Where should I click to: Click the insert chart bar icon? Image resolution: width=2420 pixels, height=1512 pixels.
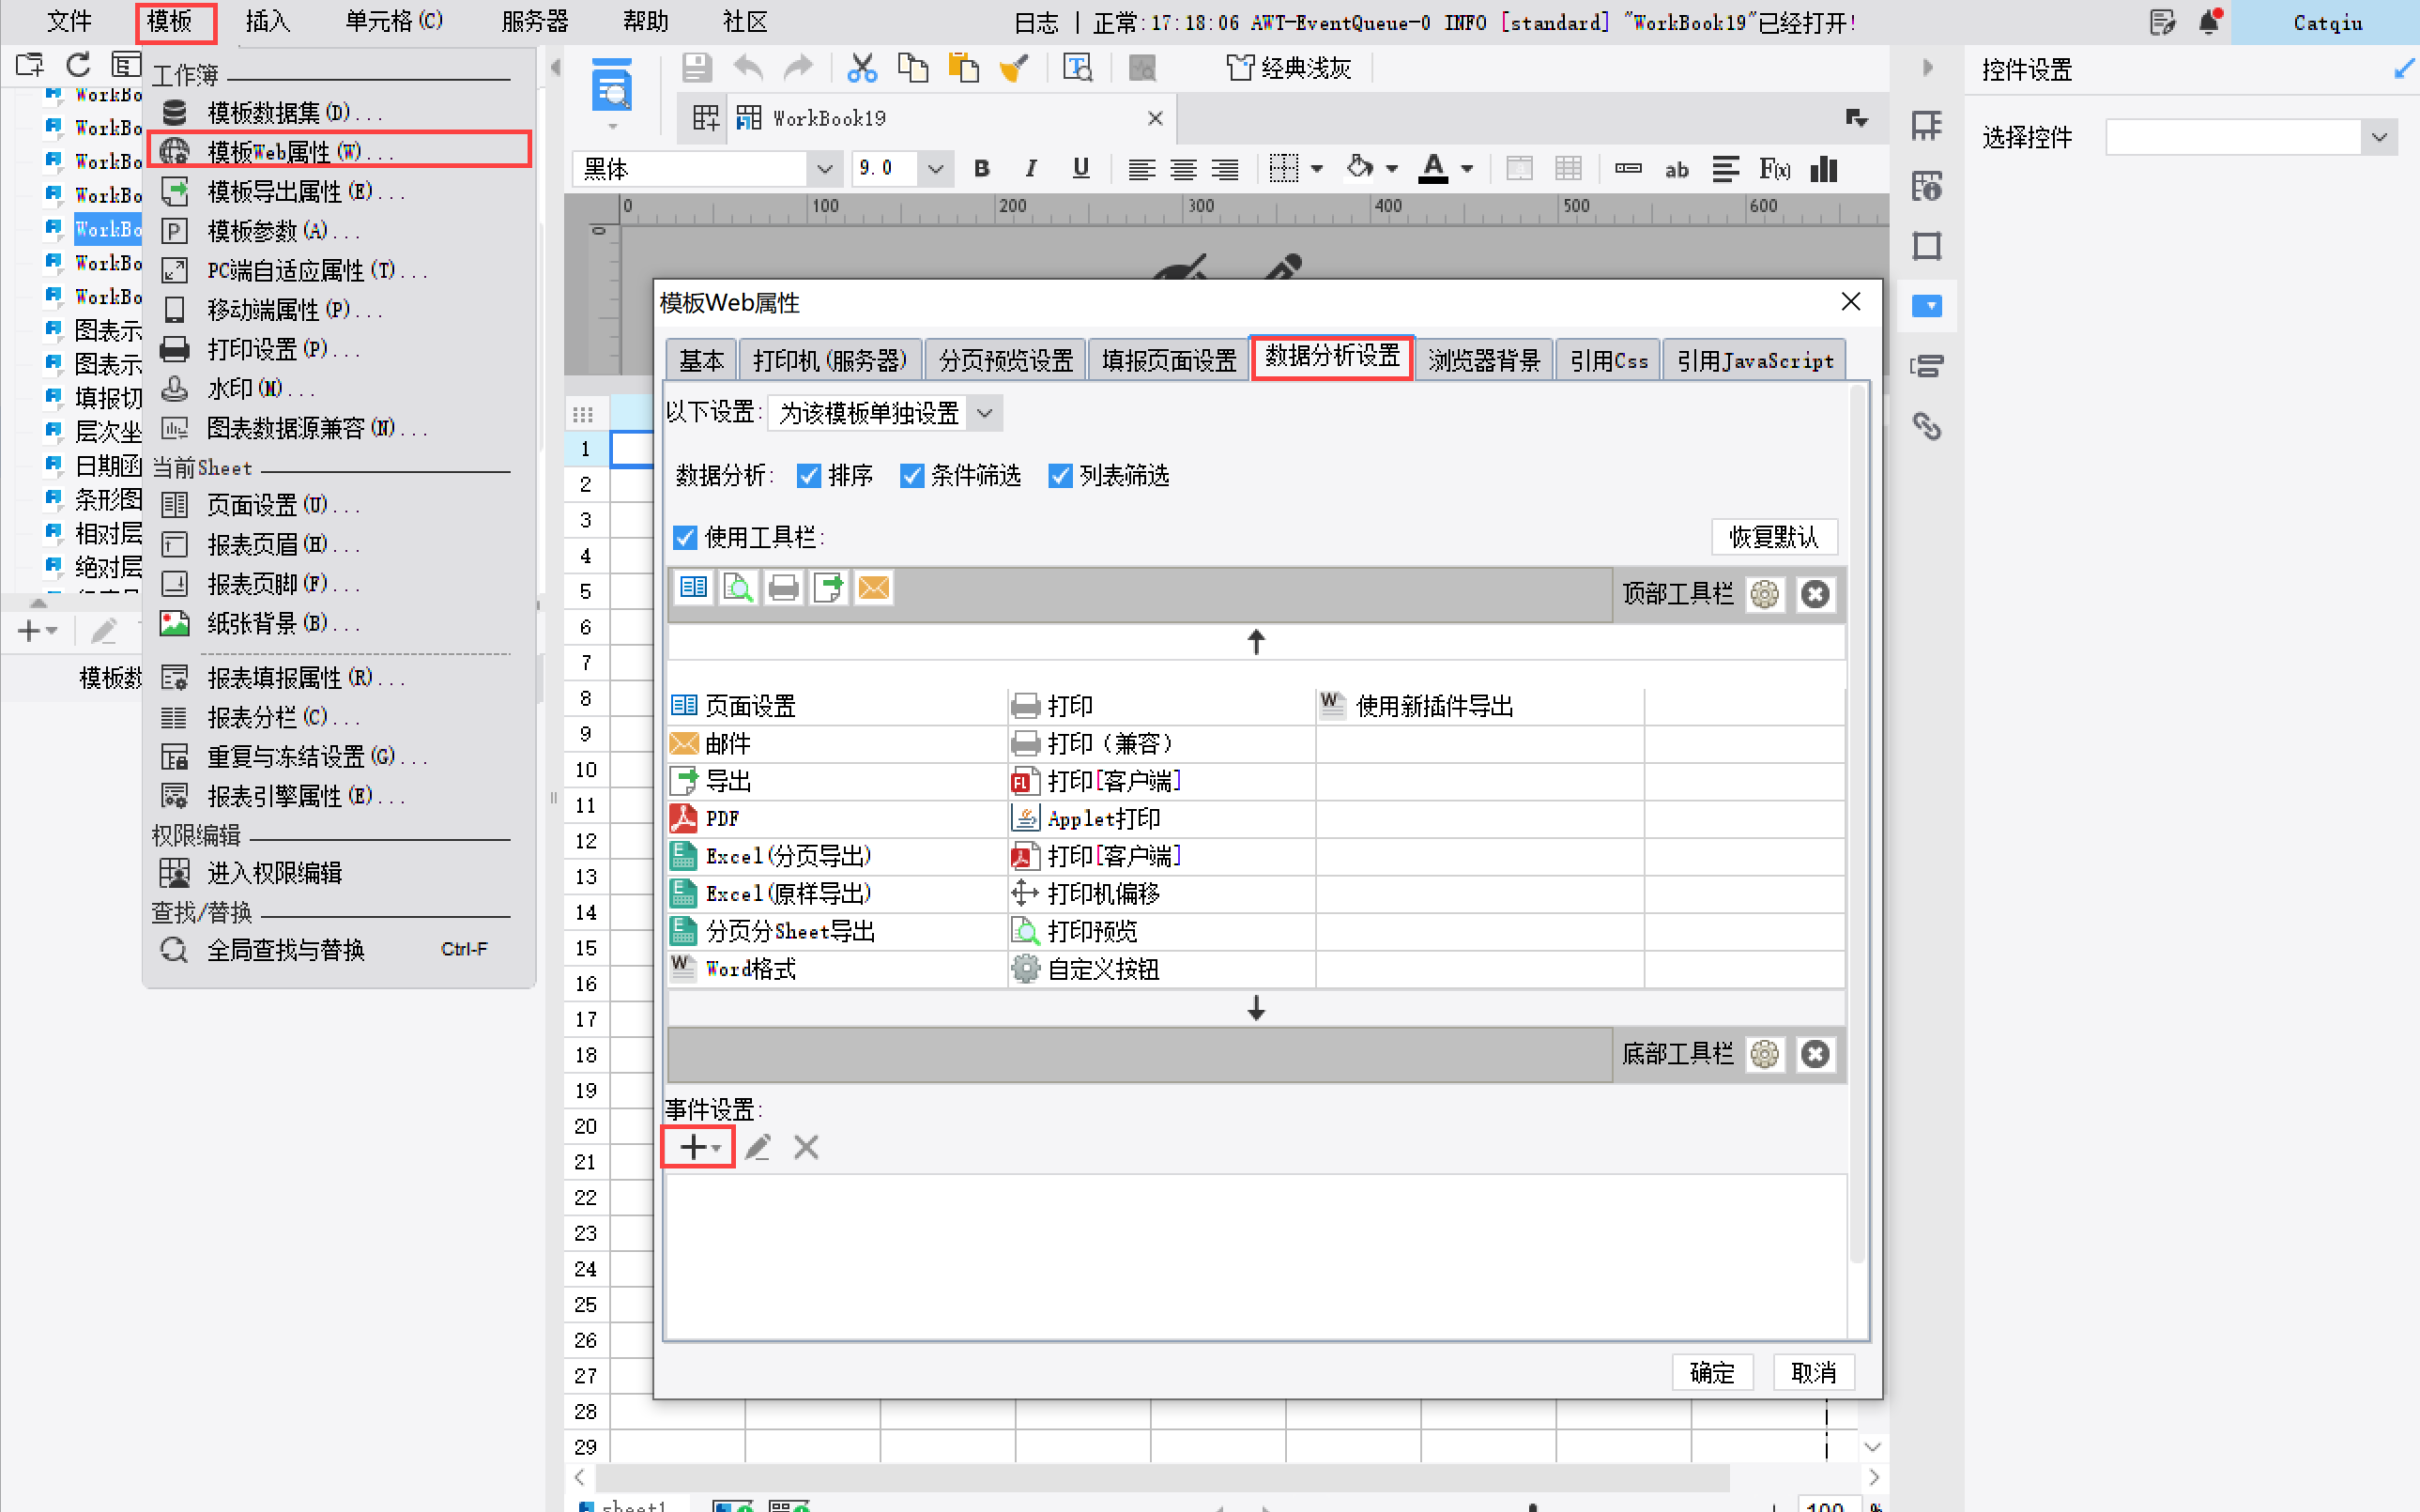click(1823, 169)
